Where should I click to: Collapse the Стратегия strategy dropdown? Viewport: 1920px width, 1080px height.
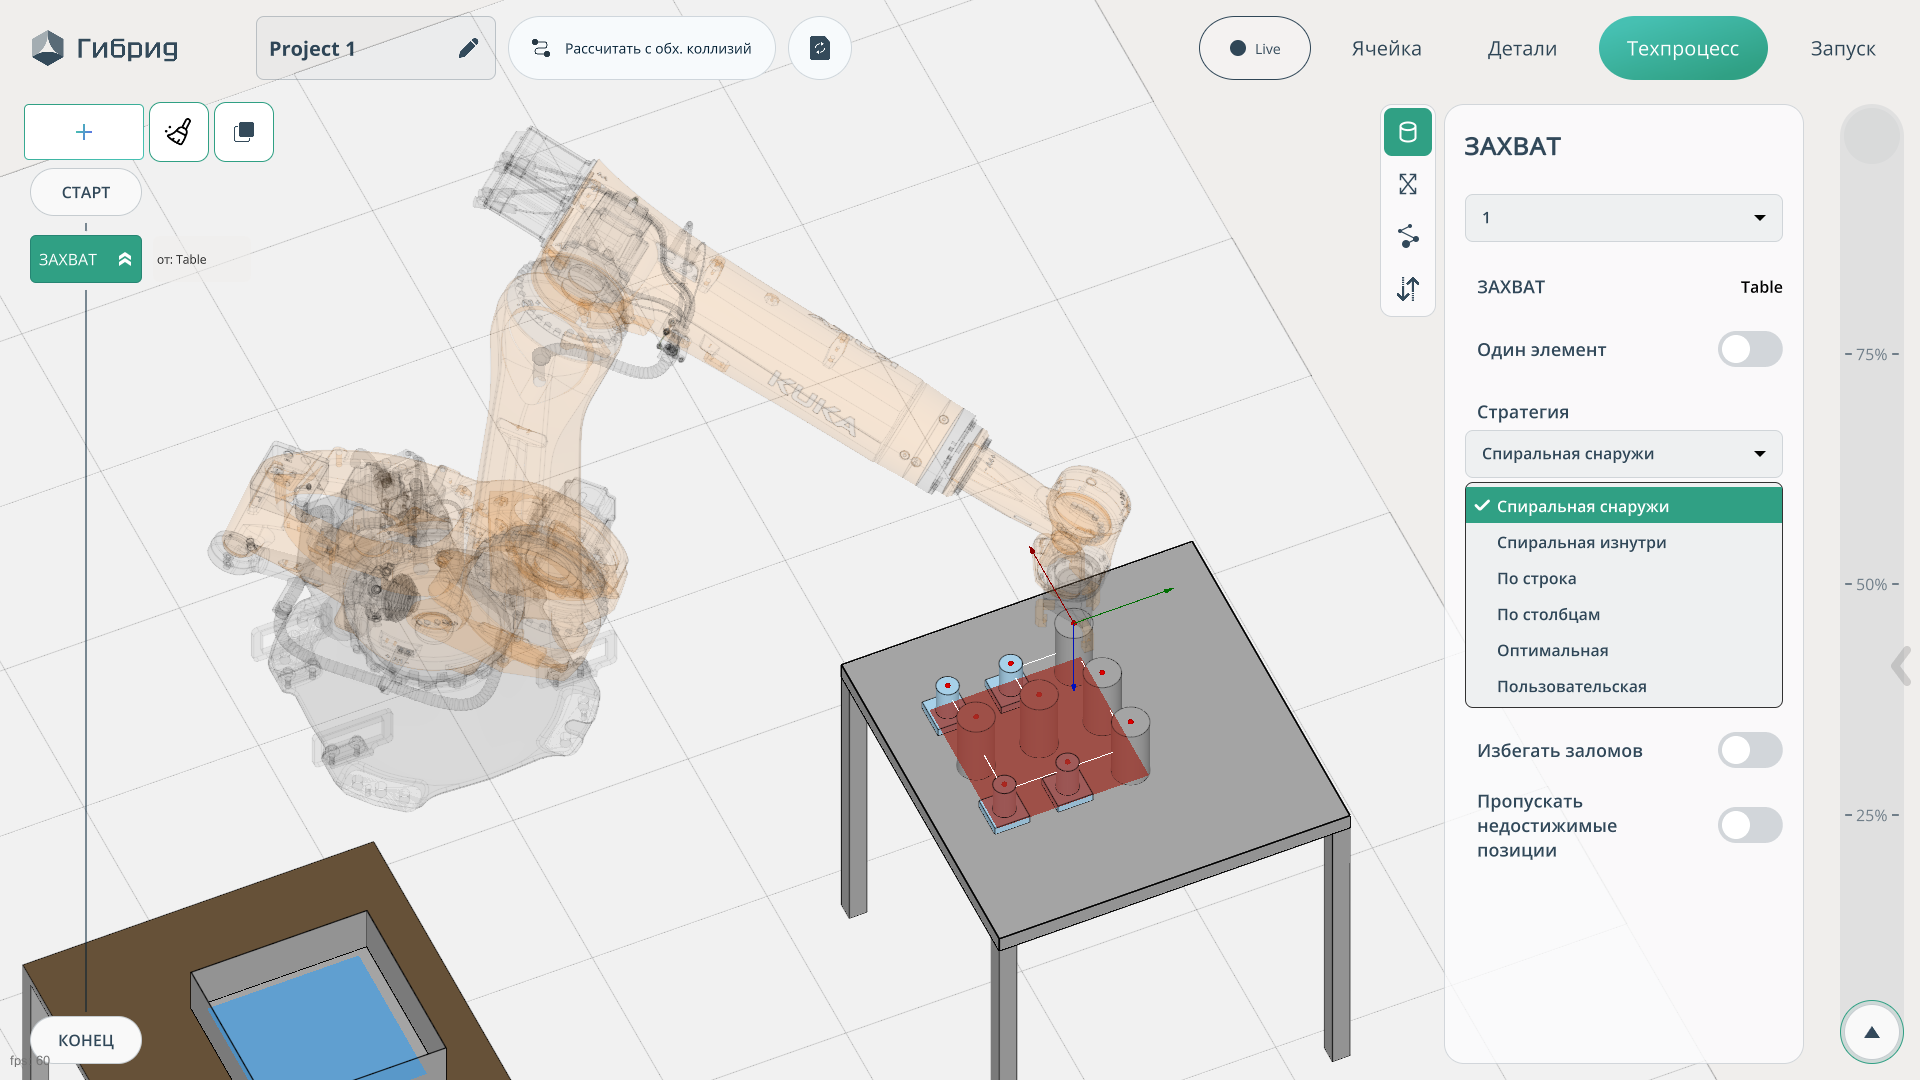pos(1622,454)
